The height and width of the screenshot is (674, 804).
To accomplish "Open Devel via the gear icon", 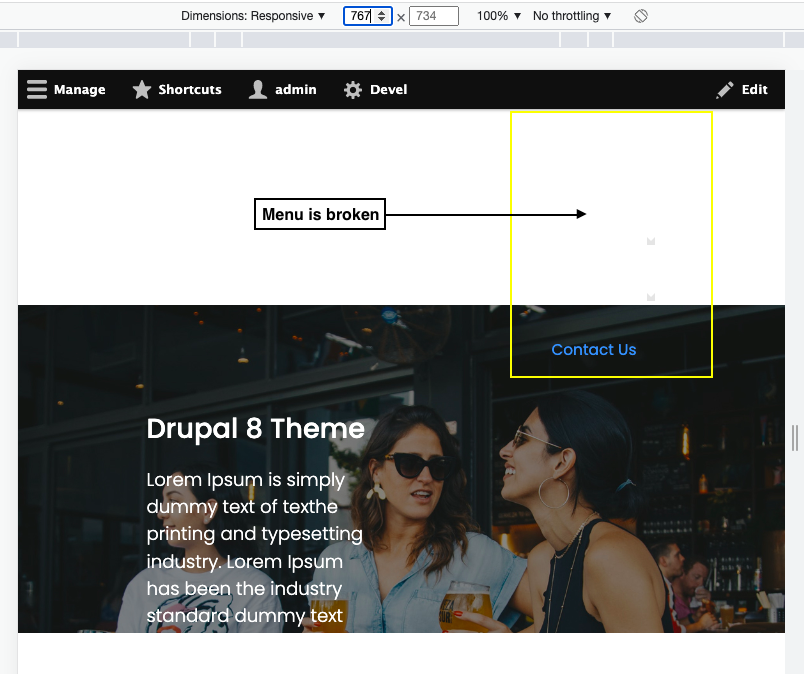I will [x=352, y=89].
